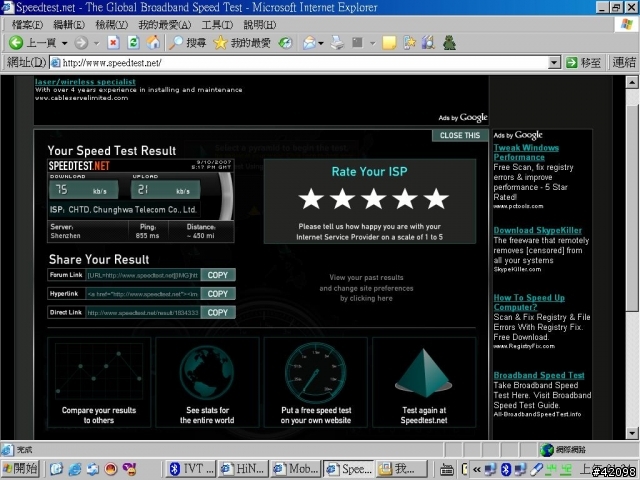The height and width of the screenshot is (480, 640).
Task: Rate ISP with the fourth star
Action: [404, 198]
